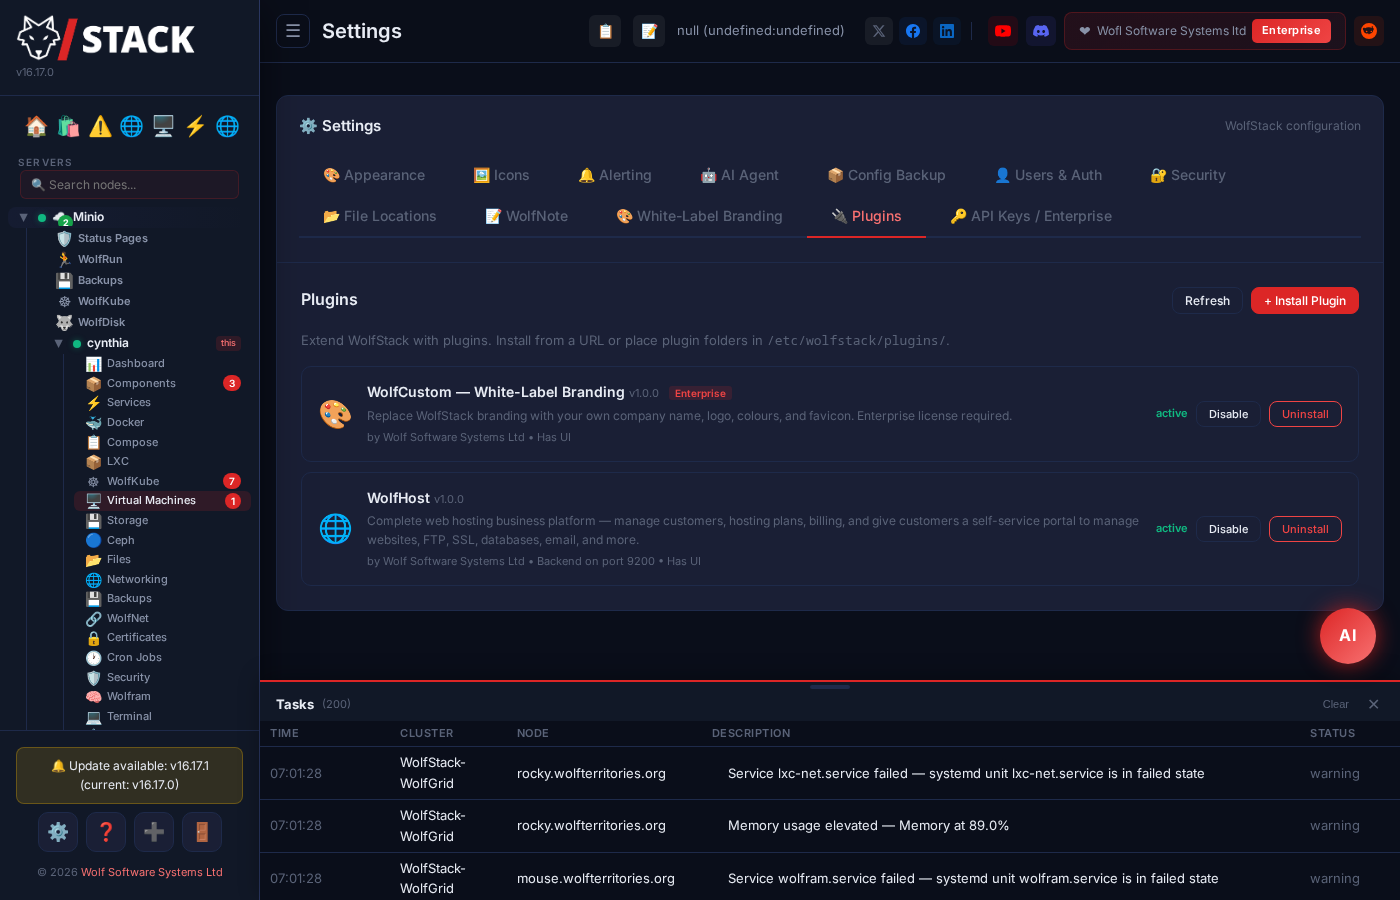1400x900 pixels.
Task: Open the floating red AI assistant button
Action: (1348, 636)
